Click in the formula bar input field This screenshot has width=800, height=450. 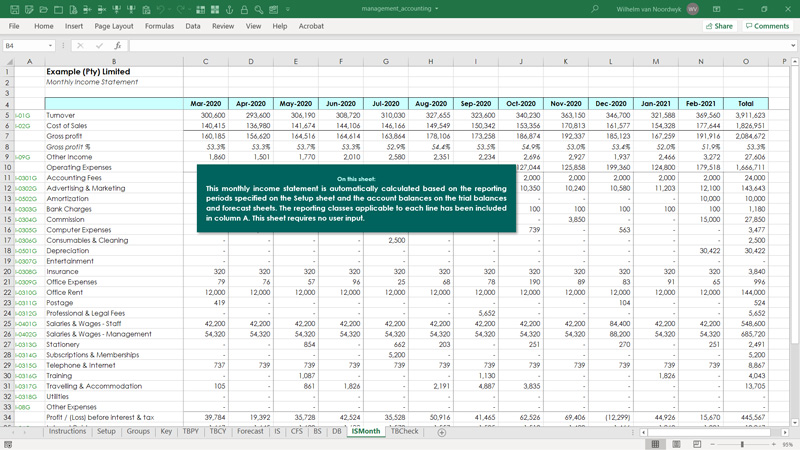[459, 45]
